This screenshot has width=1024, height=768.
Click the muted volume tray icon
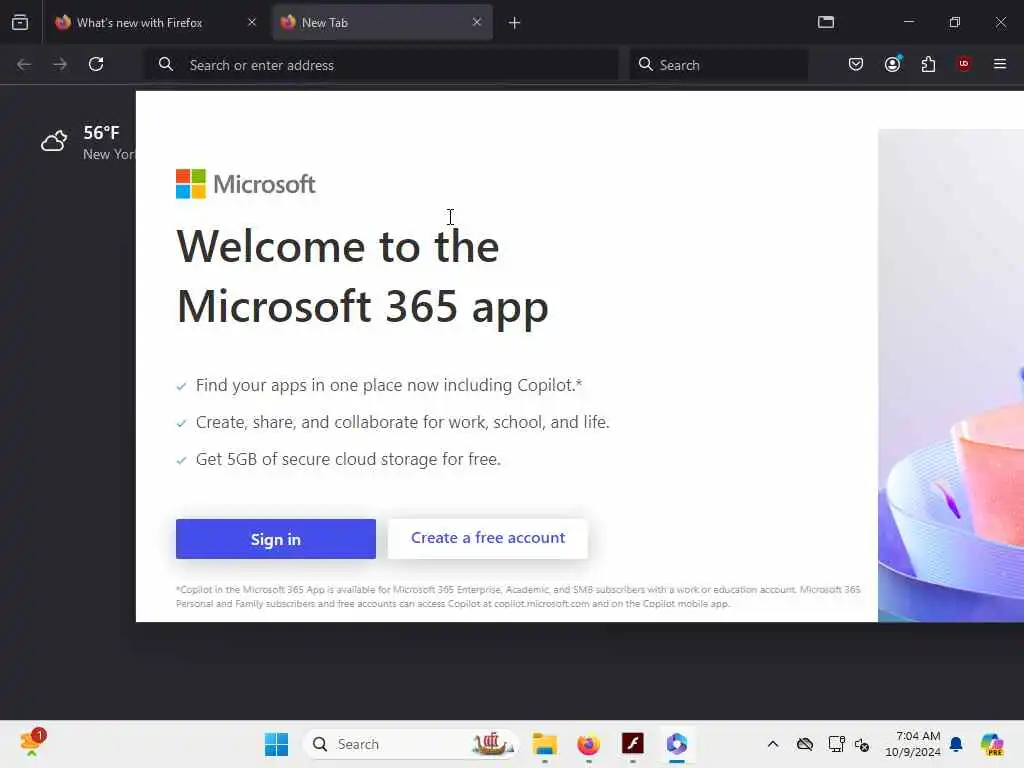(862, 744)
